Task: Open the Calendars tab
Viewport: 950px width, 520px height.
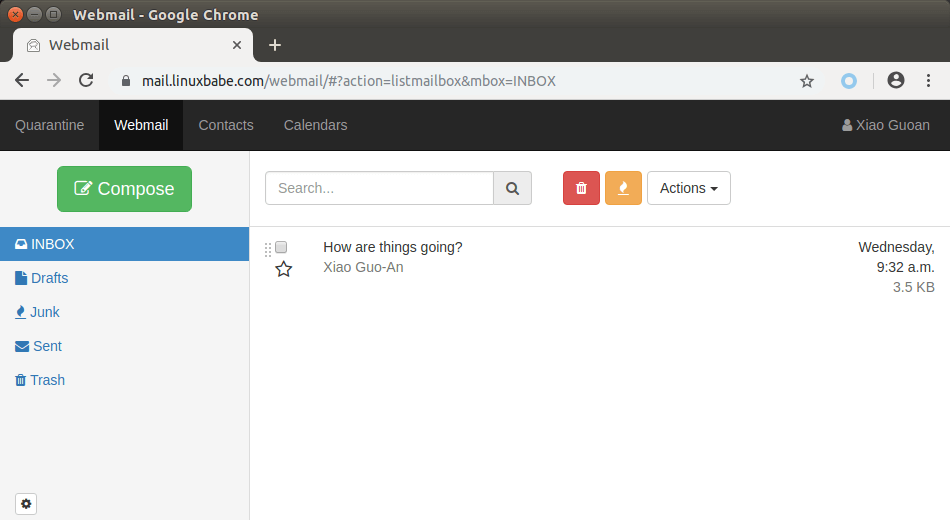Action: (x=315, y=125)
